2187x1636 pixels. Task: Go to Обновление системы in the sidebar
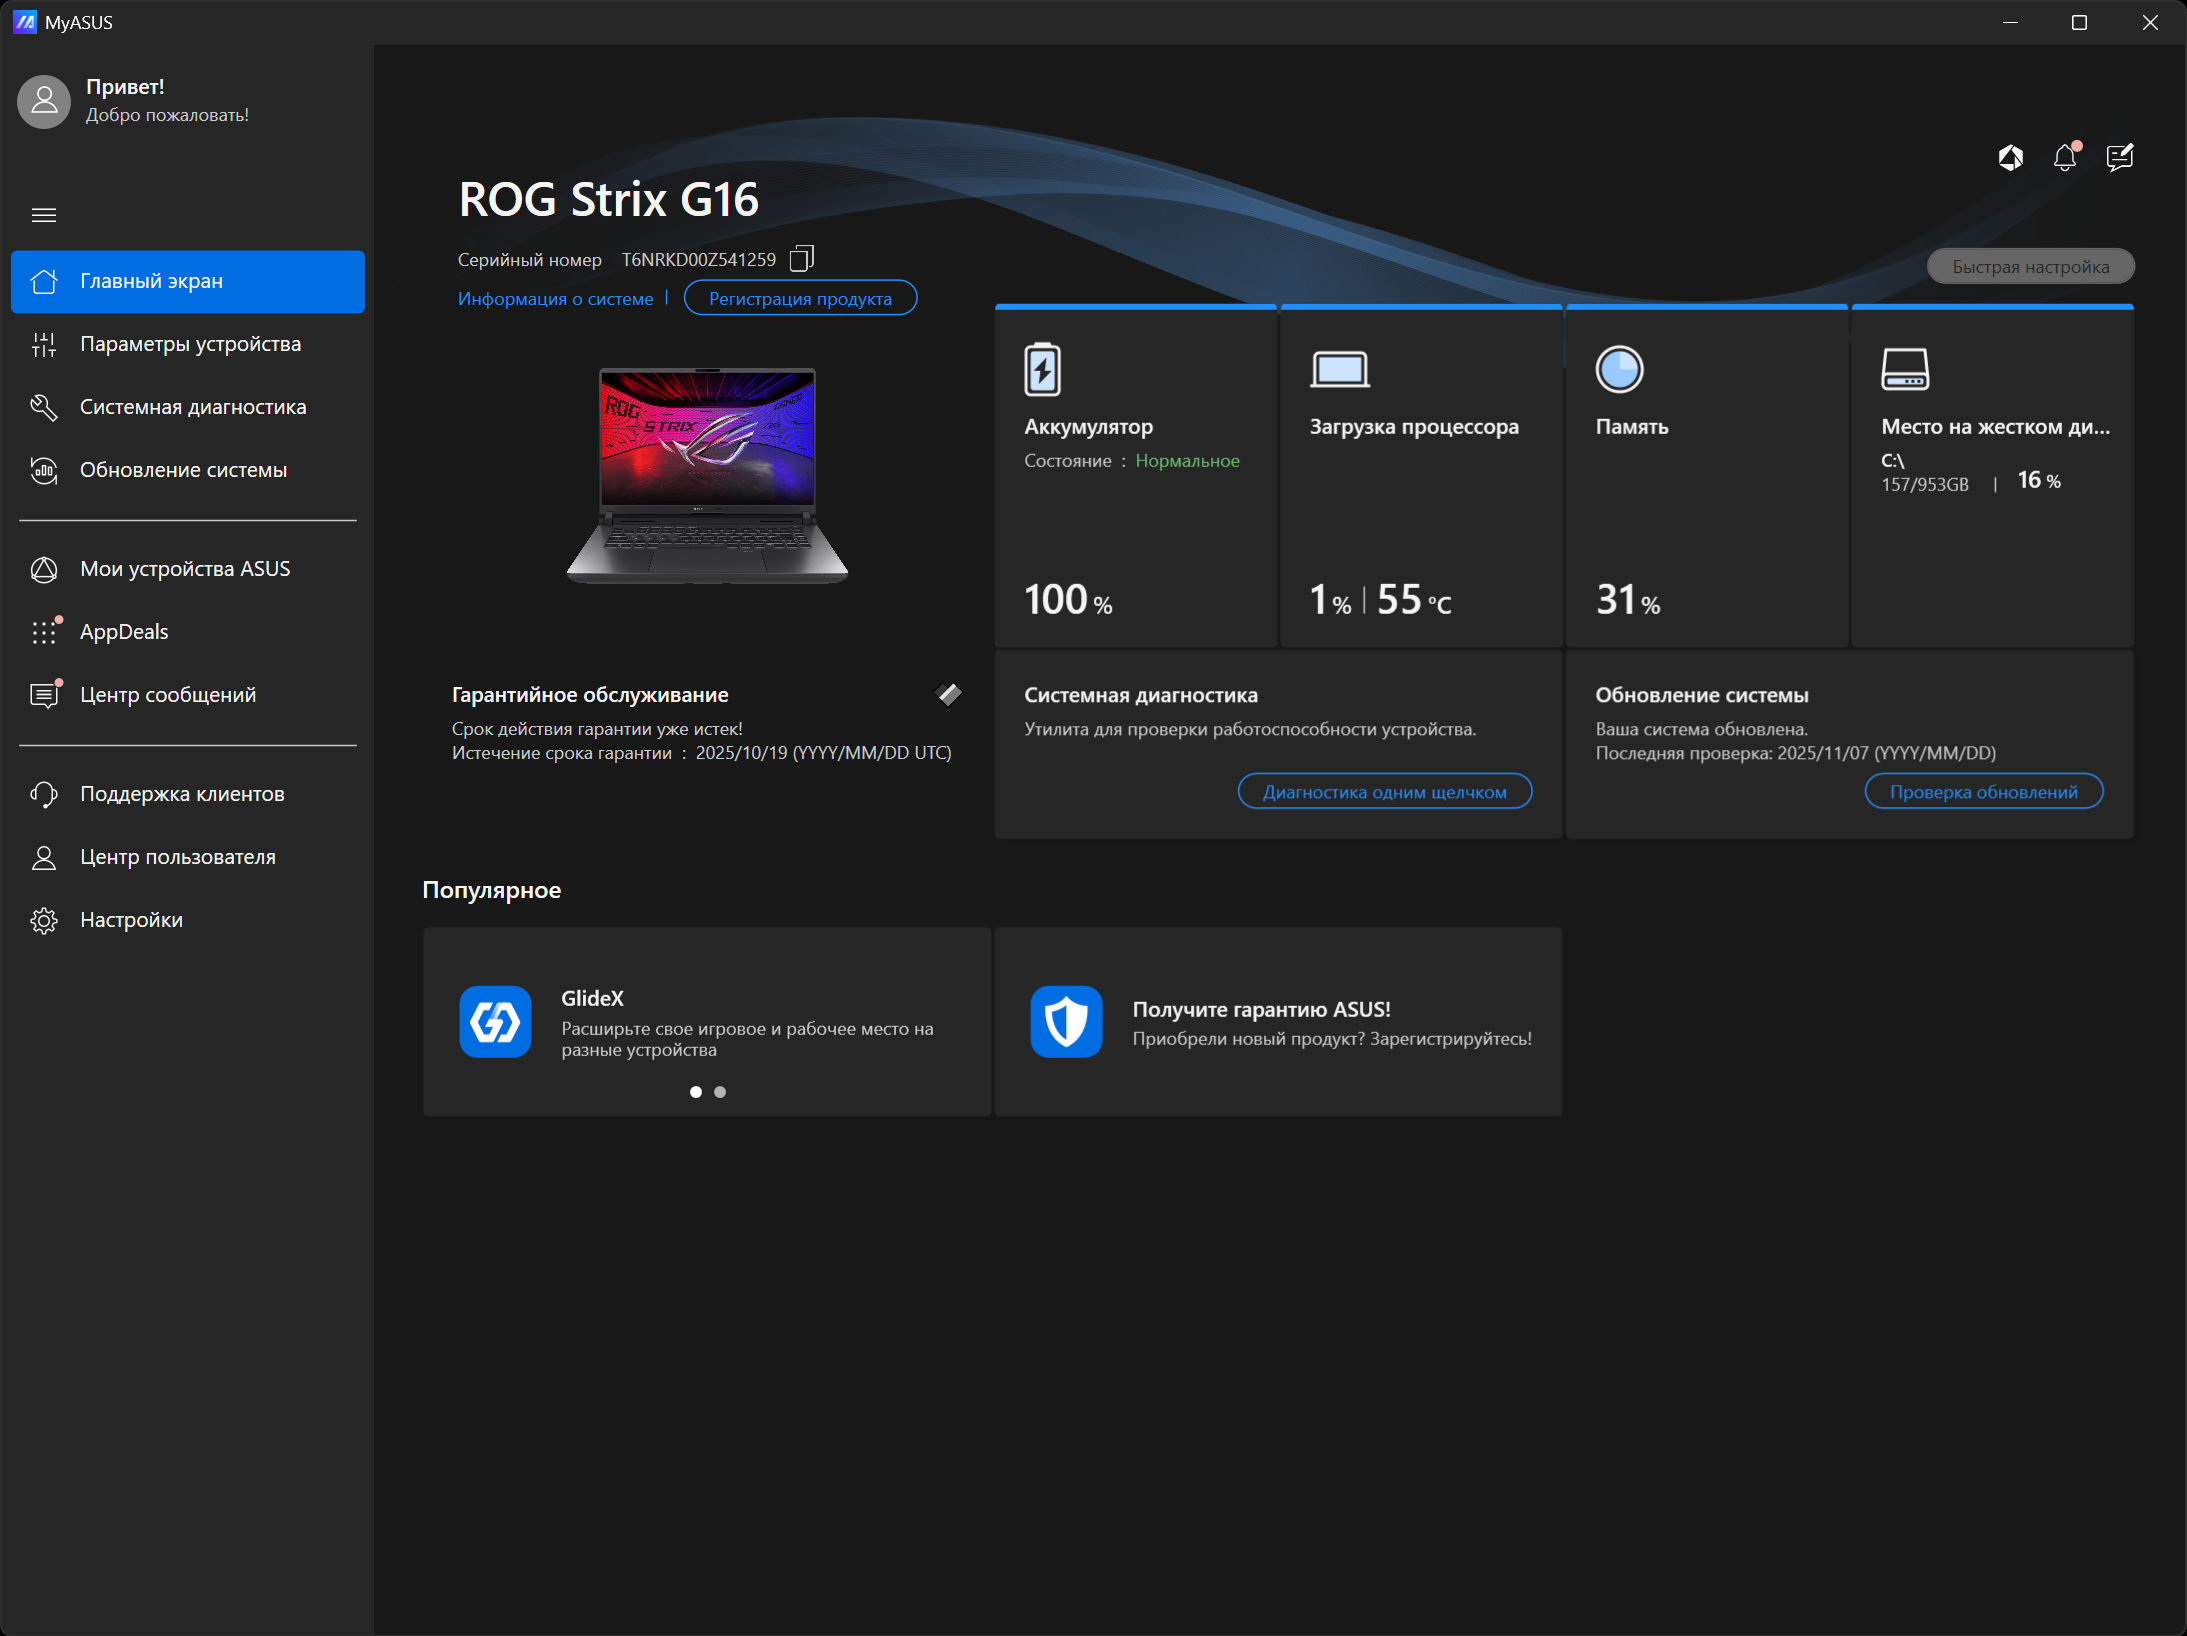coord(183,470)
